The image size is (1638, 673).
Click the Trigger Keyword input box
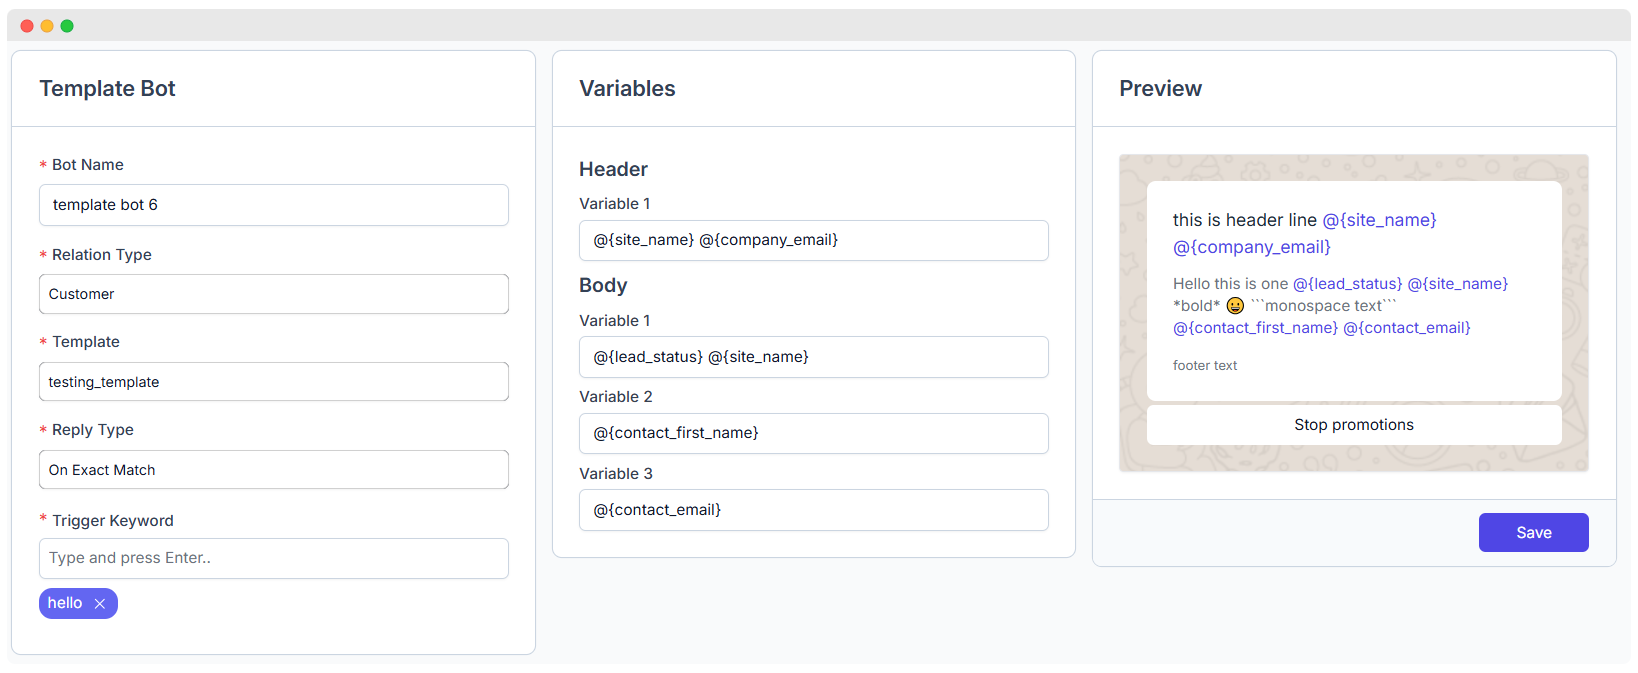(x=273, y=558)
